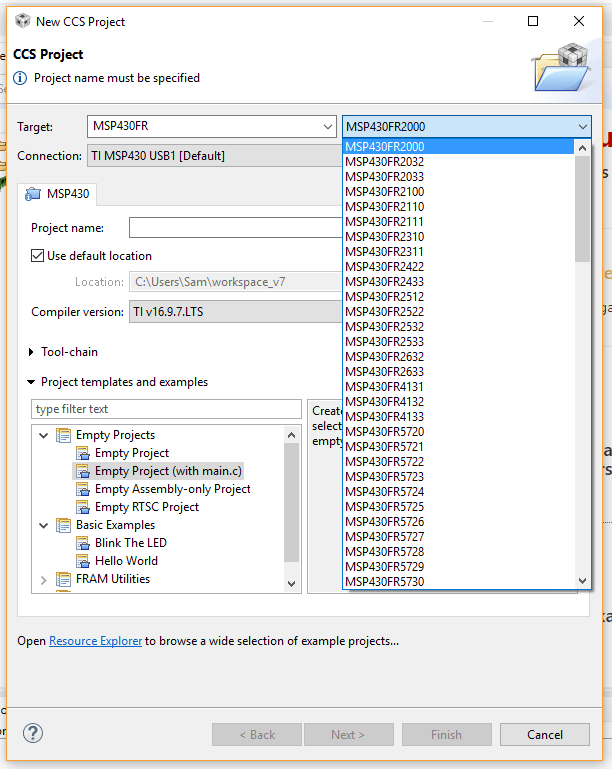Select MSP430FR2311 from the device list
Screen dimensions: 612x769
point(459,252)
